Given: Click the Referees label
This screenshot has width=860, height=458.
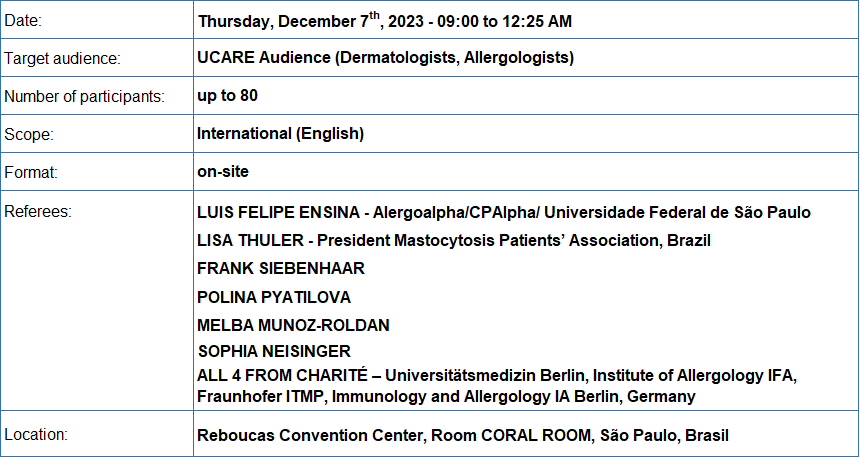Looking at the screenshot, I should click(x=38, y=212).
